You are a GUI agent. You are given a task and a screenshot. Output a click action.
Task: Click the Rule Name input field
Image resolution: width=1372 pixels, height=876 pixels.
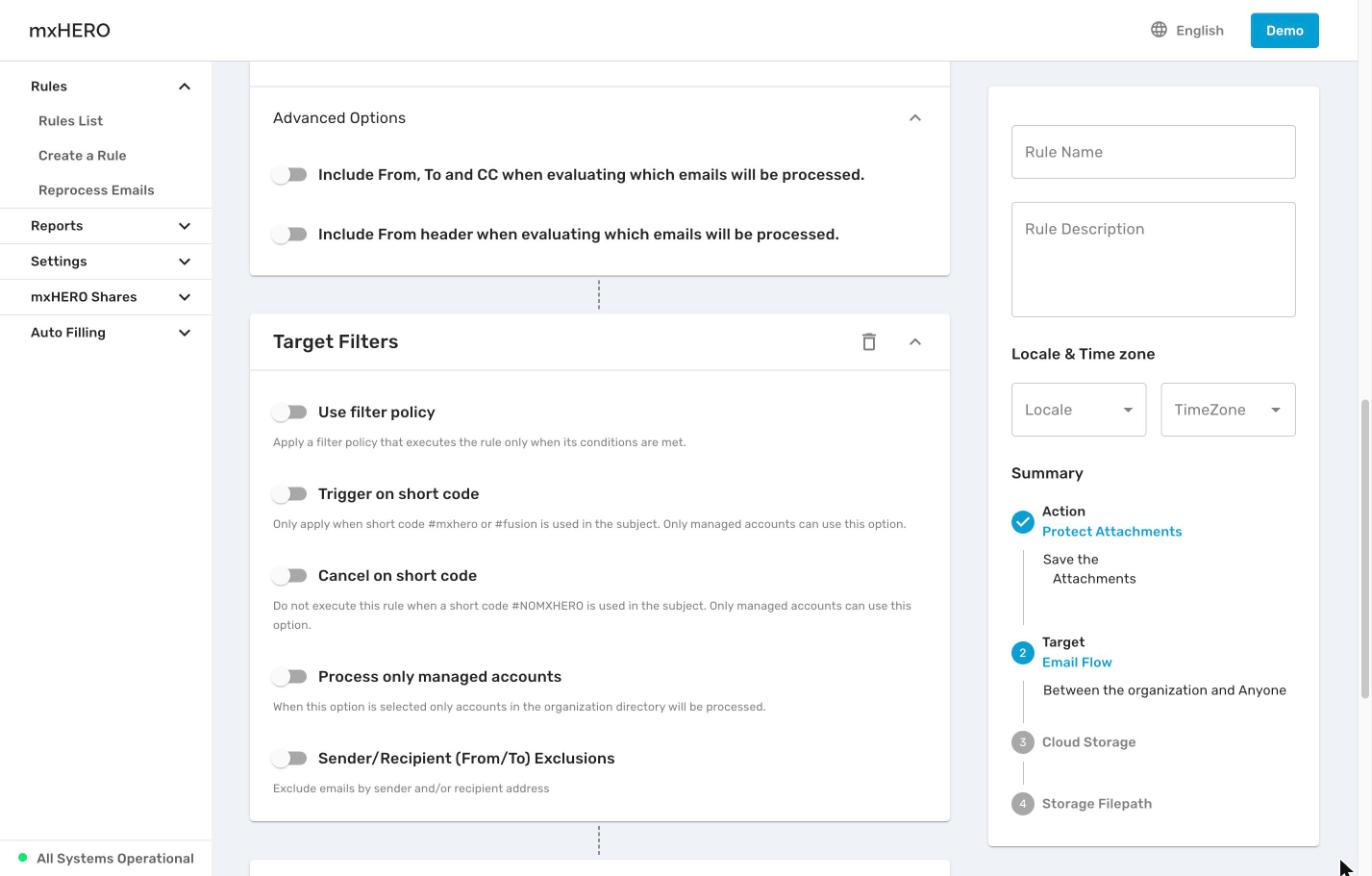tap(1153, 152)
